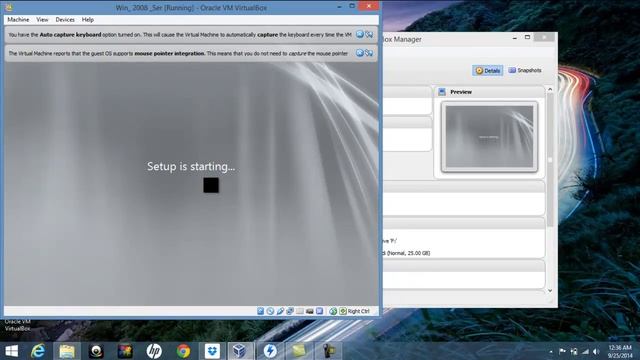Switch to Snapshots view in VirtualBox Manager
The height and width of the screenshot is (360, 640).
(x=525, y=71)
